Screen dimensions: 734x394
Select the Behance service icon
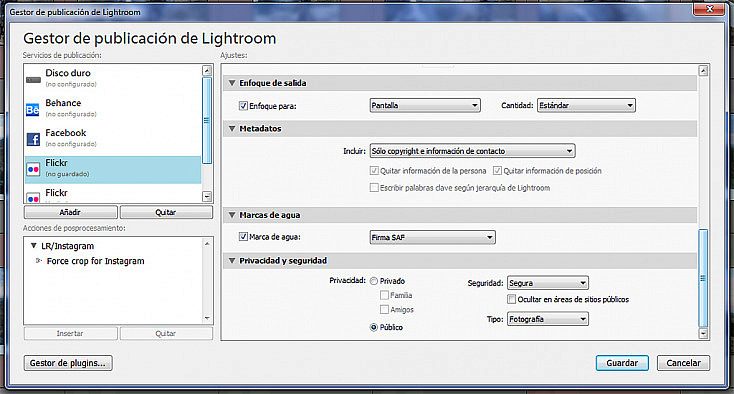[x=33, y=109]
